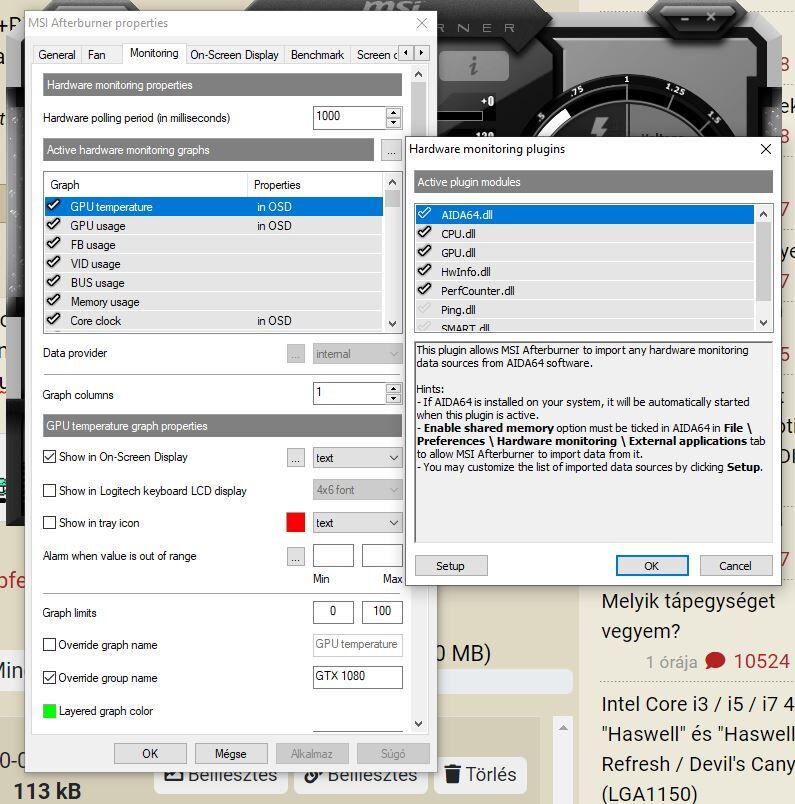Screen dimensions: 795x804
Task: Toggle the BUS usage graph checkmark
Action: pos(53,282)
